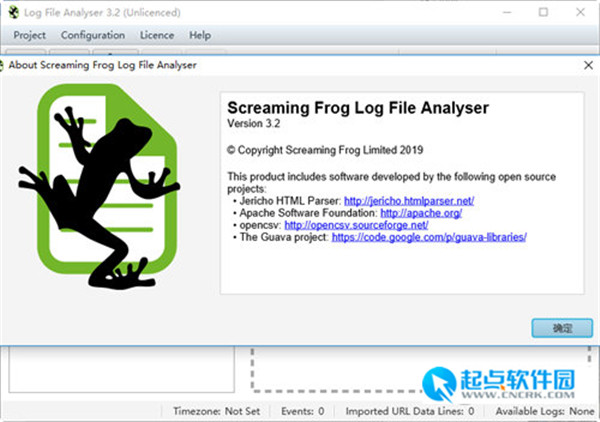Click 'Available Logs: None' status text
This screenshot has width=600, height=422.
tap(545, 411)
